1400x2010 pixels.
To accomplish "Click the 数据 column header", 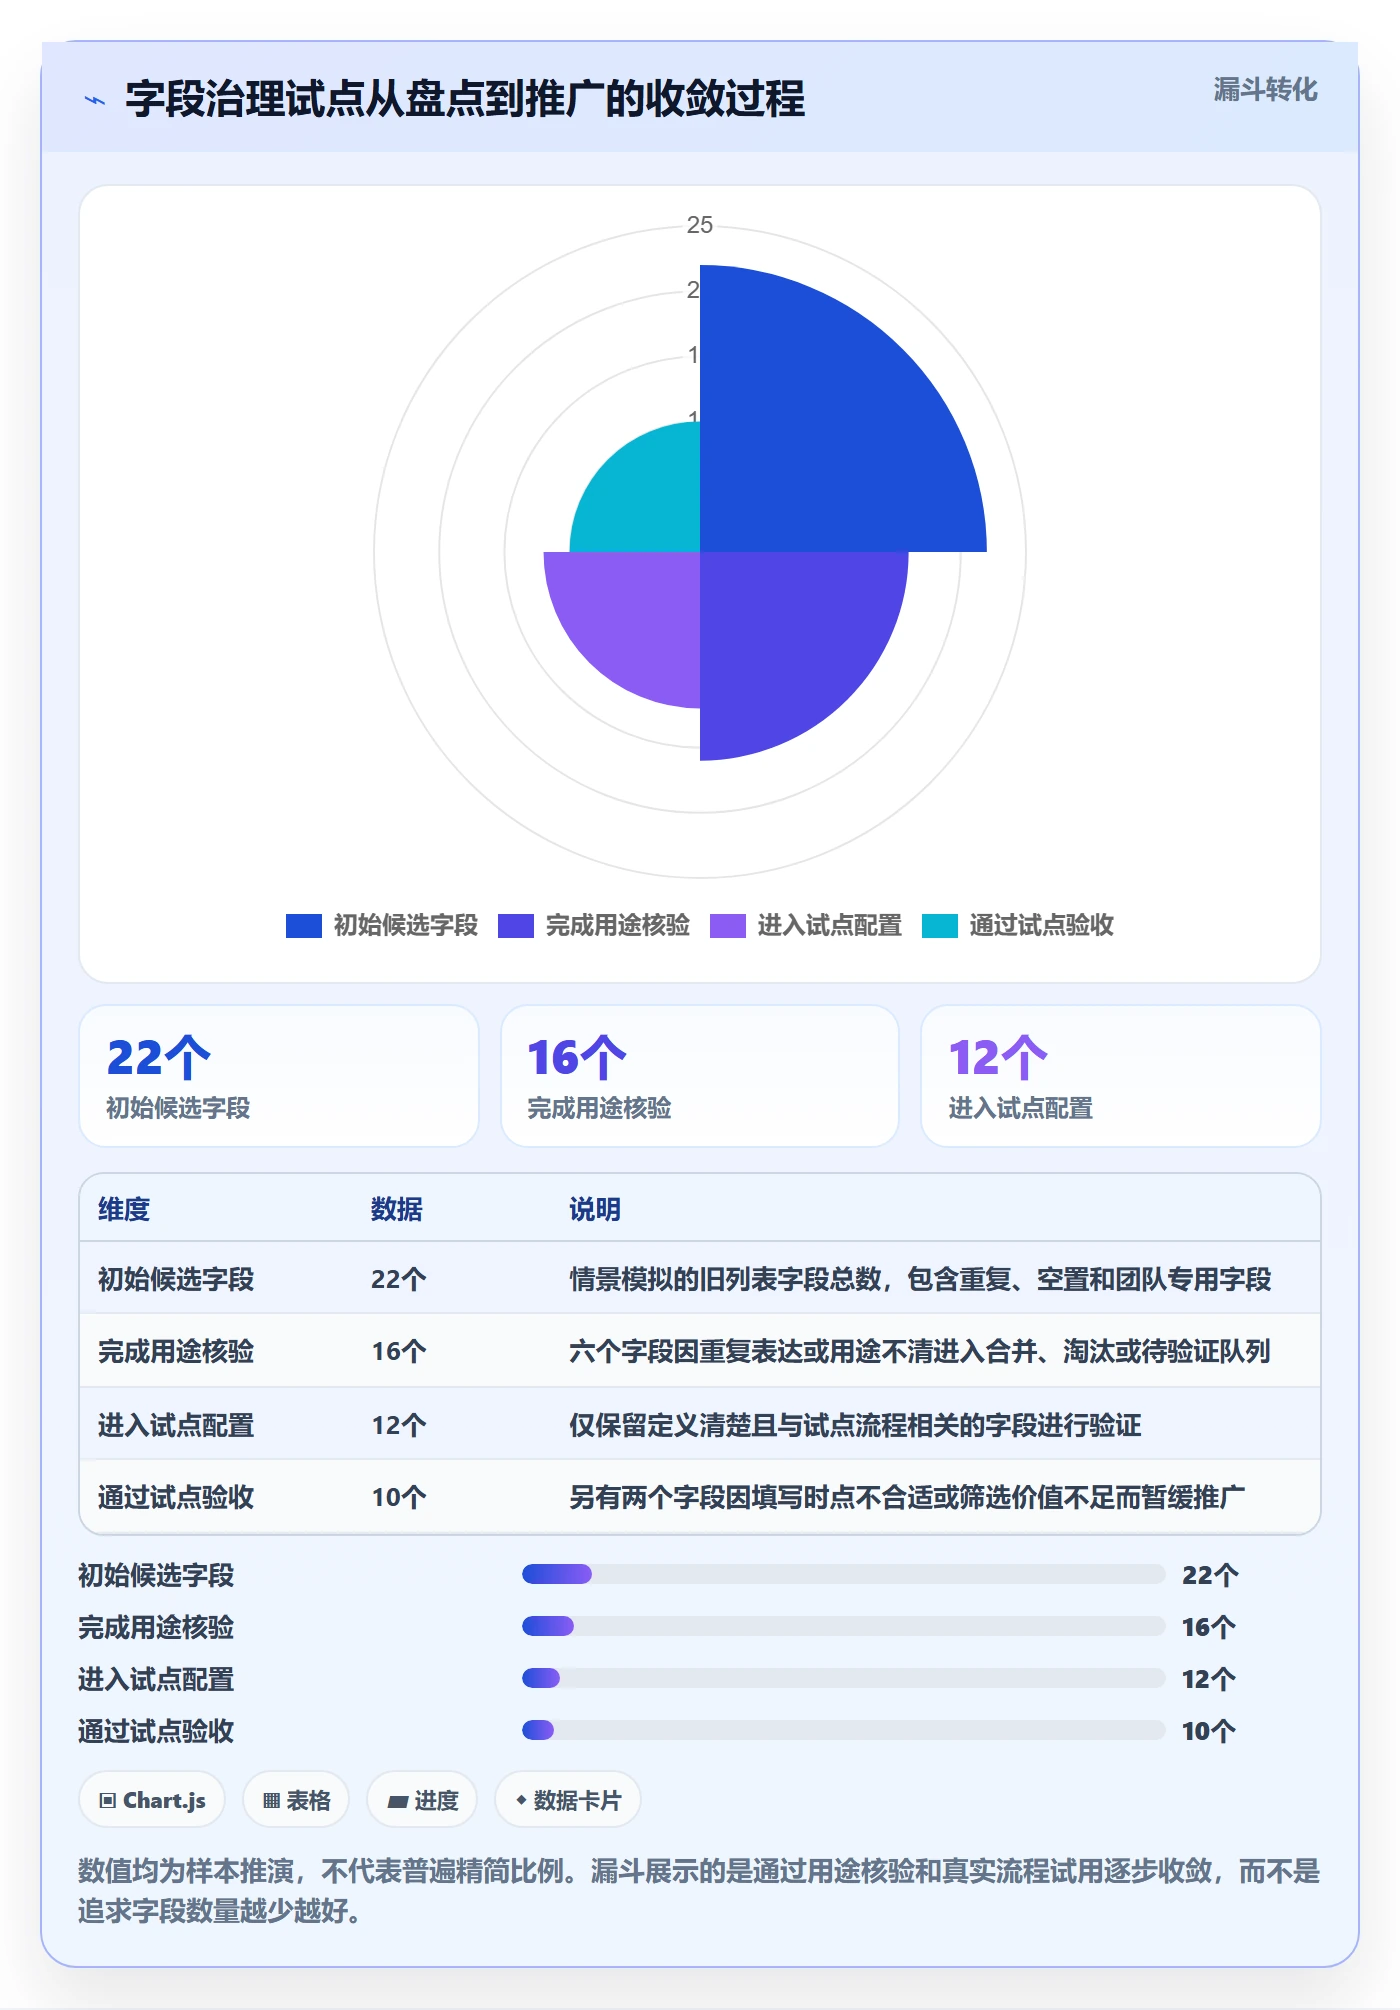I will (x=397, y=1209).
